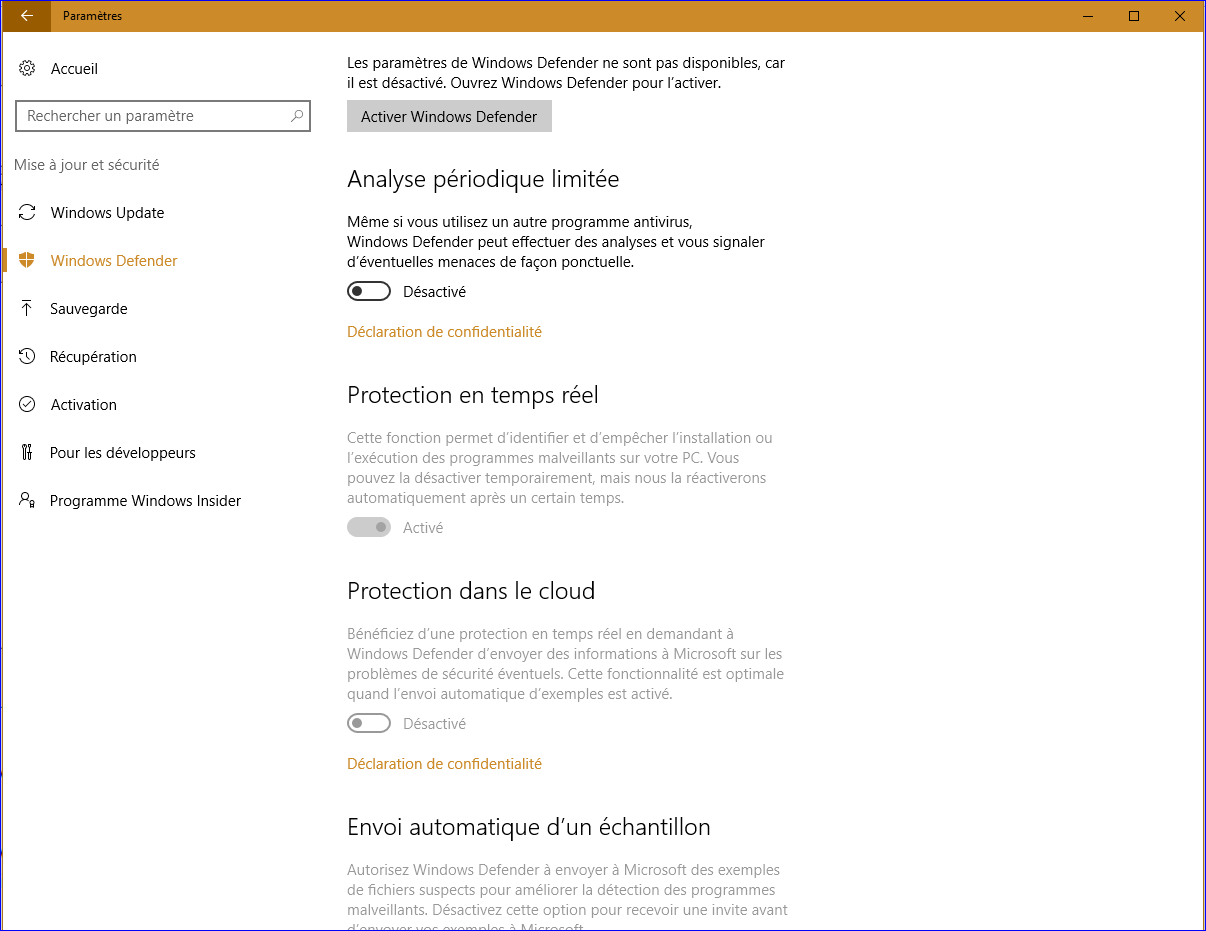Click the Sauvegarde upload arrow icon
Screen dimensions: 1206x931
[x=27, y=309]
